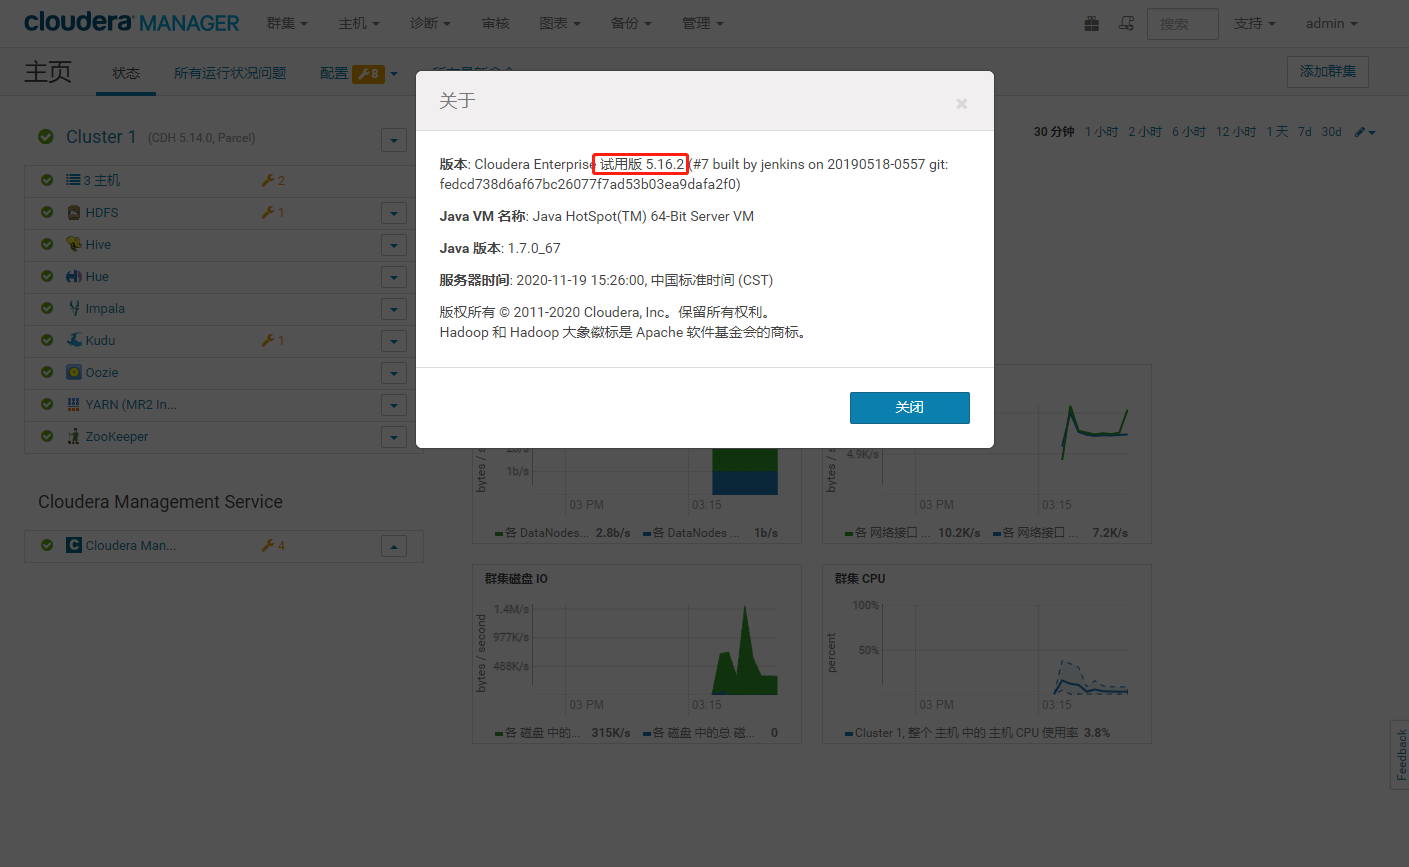Open the admin user menu

[1332, 23]
